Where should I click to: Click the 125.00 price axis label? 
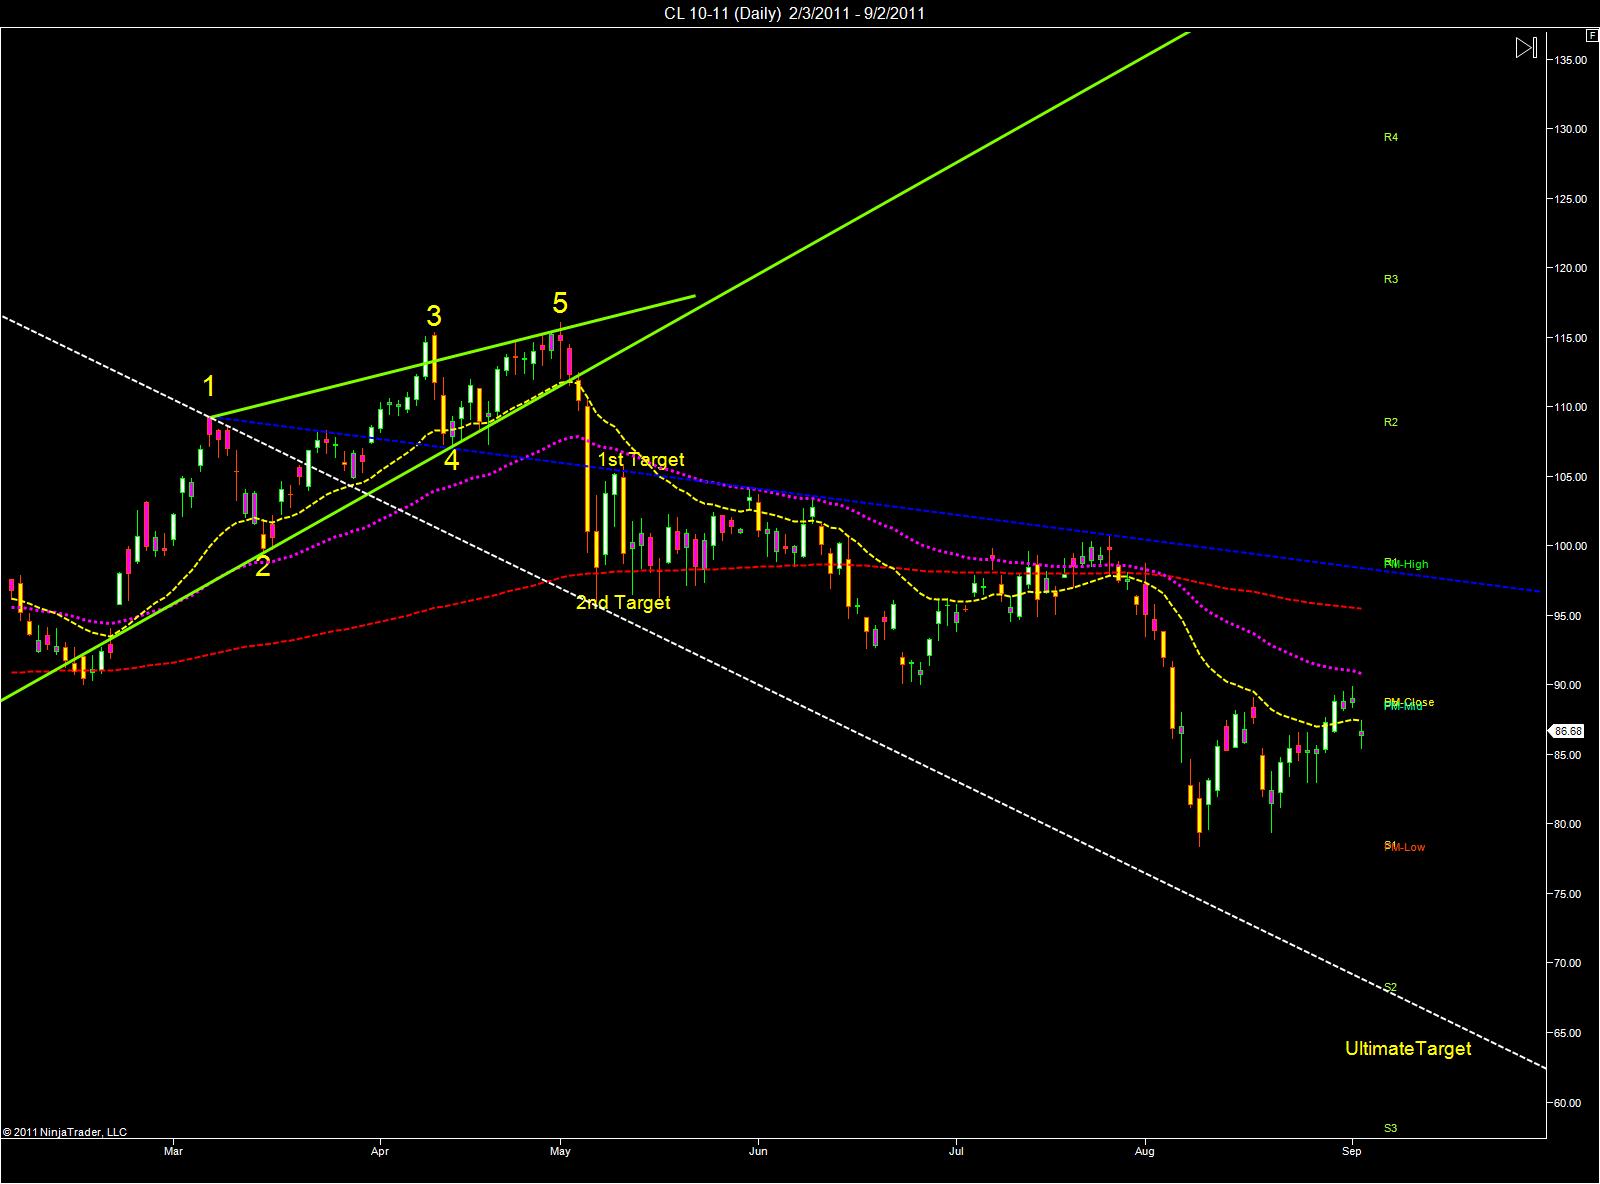(1571, 199)
